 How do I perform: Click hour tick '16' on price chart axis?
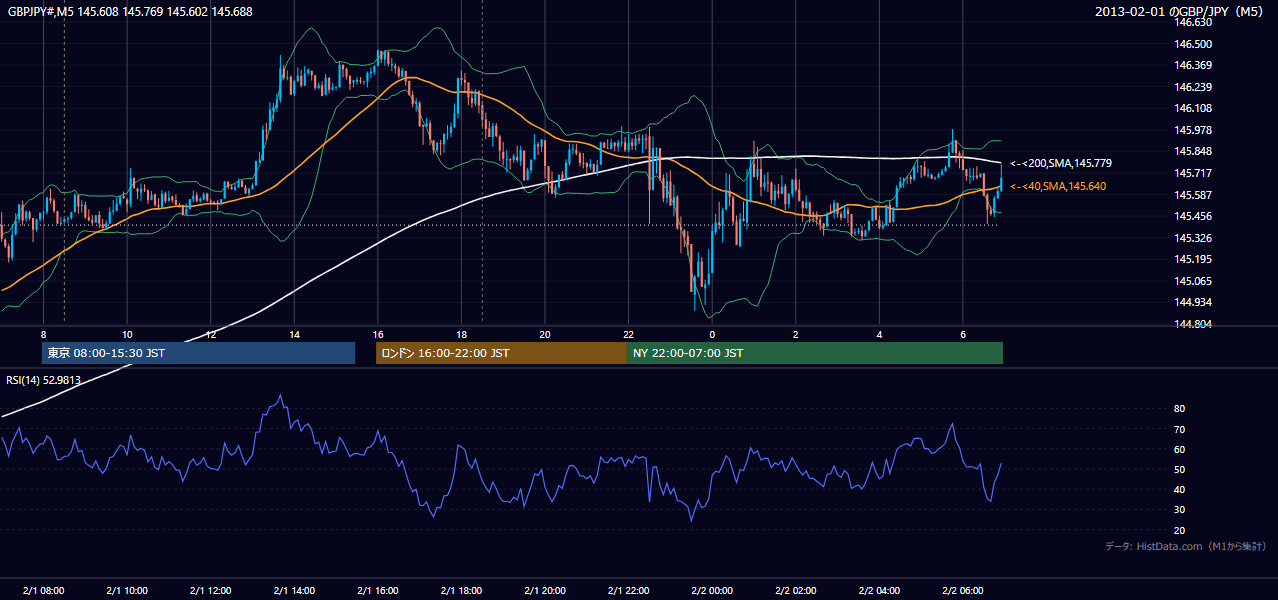[x=377, y=334]
